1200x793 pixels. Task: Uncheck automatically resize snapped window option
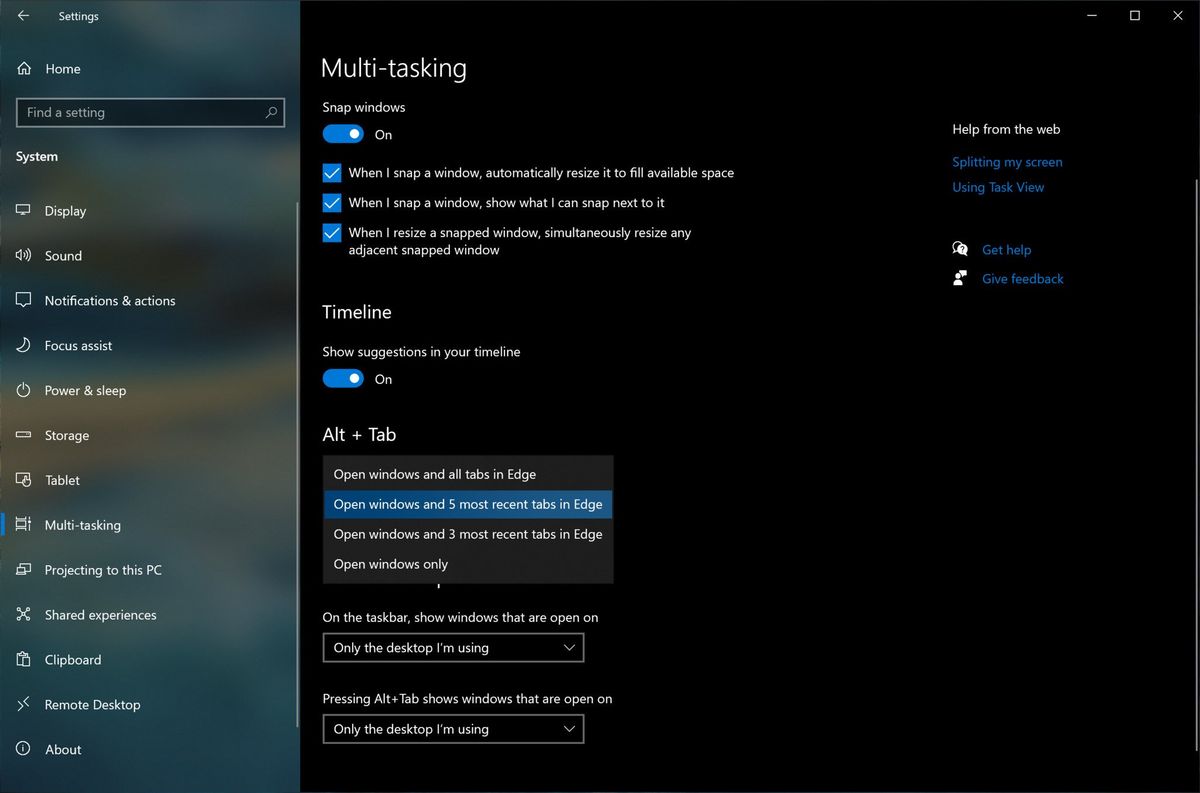click(331, 172)
